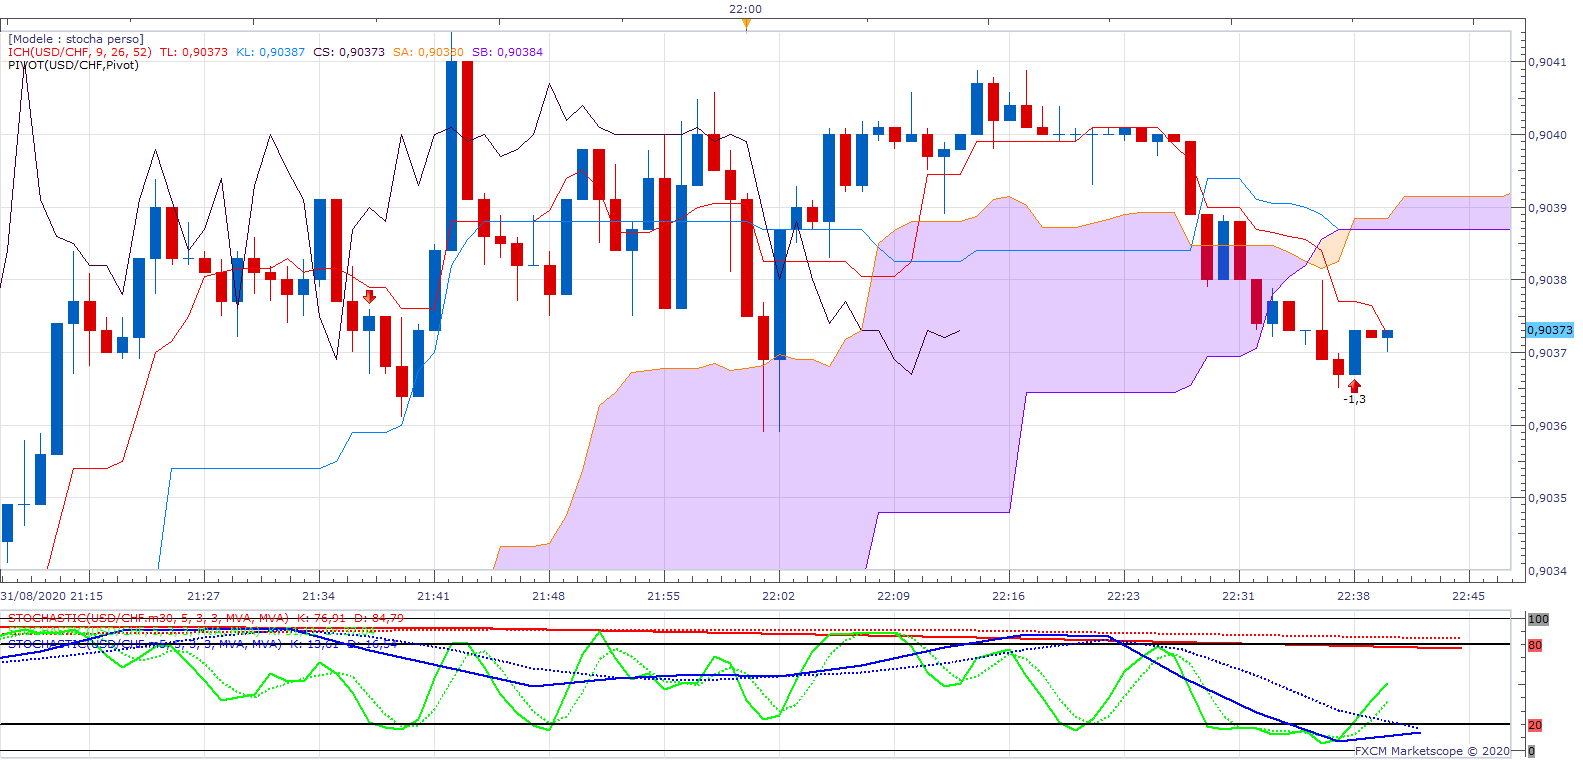
Task: Select the PIVOT(USD/CHF,Pivot) indicator label
Action: (x=73, y=65)
